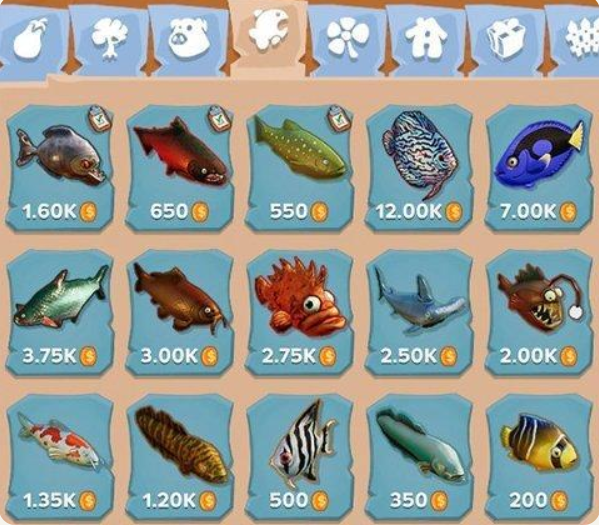Viewport: 599px width, 525px height.
Task: Select the piranha priced 1.60K
Action: click(x=60, y=168)
